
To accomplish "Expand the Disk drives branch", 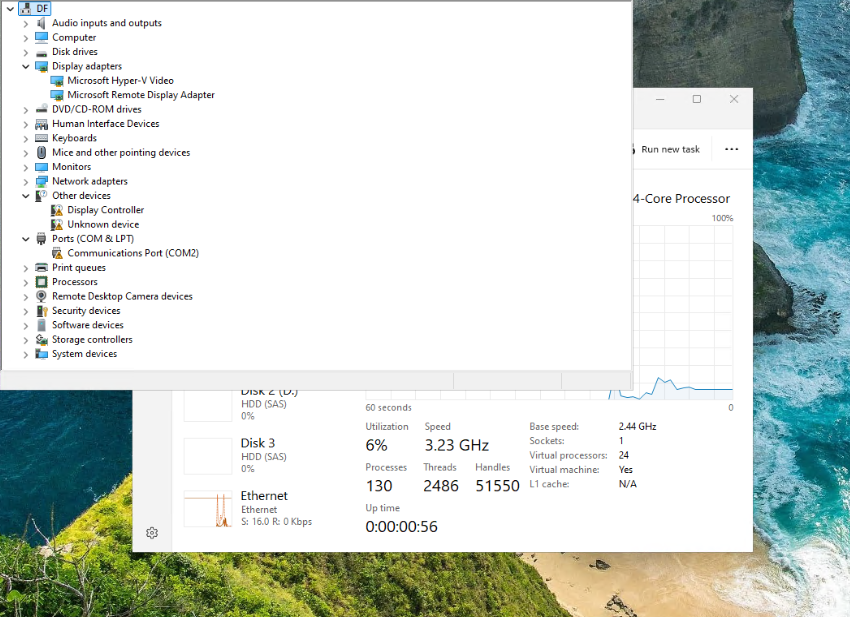I will pyautogui.click(x=25, y=52).
